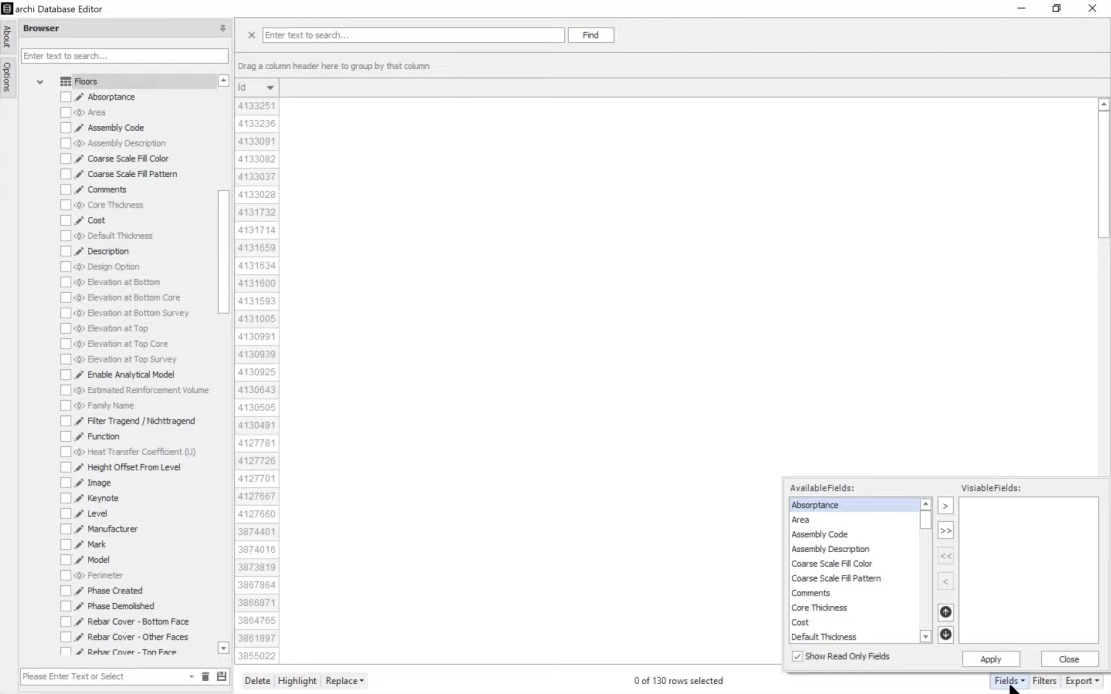The height and width of the screenshot is (694, 1111).
Task: Pin the Browser panel with pushpin icon
Action: pyautogui.click(x=222, y=29)
